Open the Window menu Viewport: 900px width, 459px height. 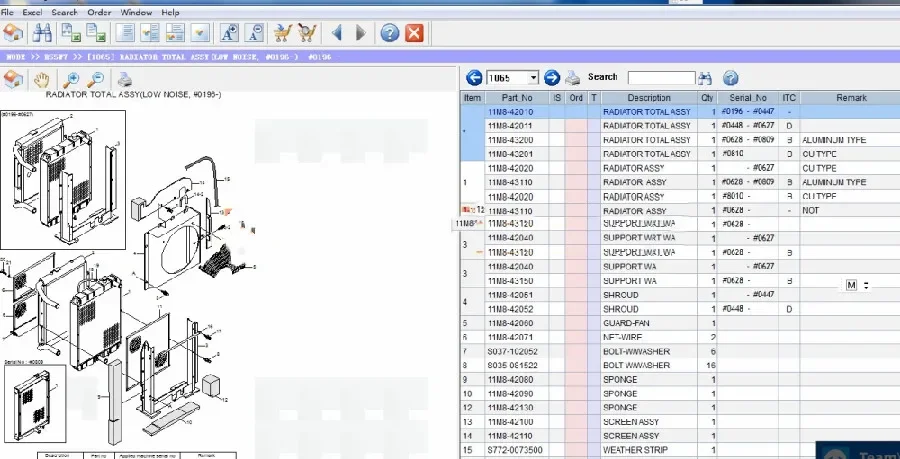coord(136,12)
